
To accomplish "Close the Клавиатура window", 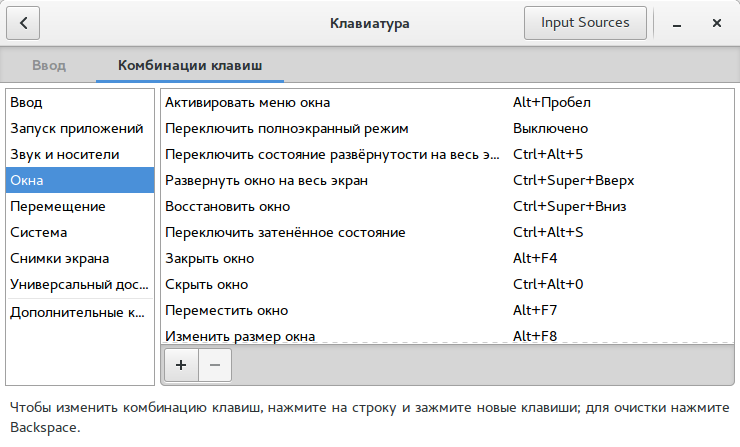I will pos(716,23).
